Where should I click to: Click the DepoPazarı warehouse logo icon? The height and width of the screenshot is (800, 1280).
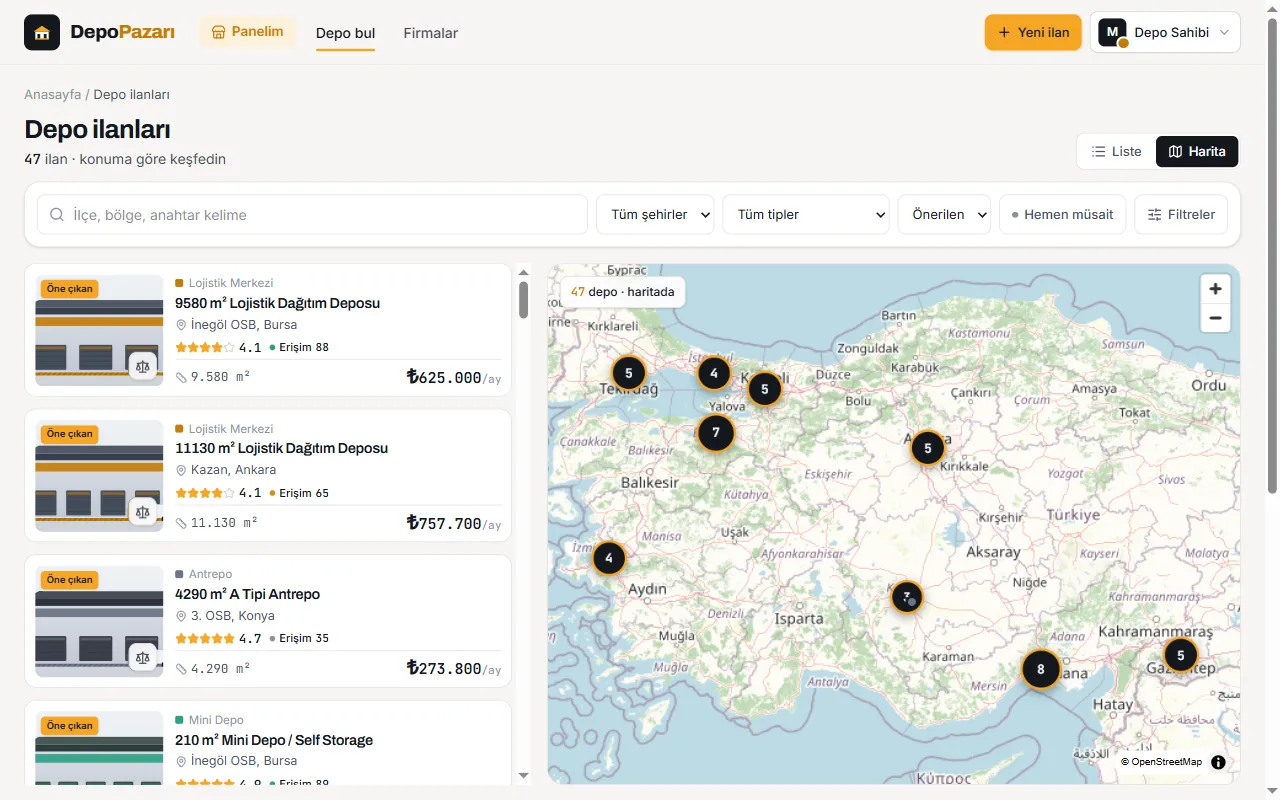point(42,33)
